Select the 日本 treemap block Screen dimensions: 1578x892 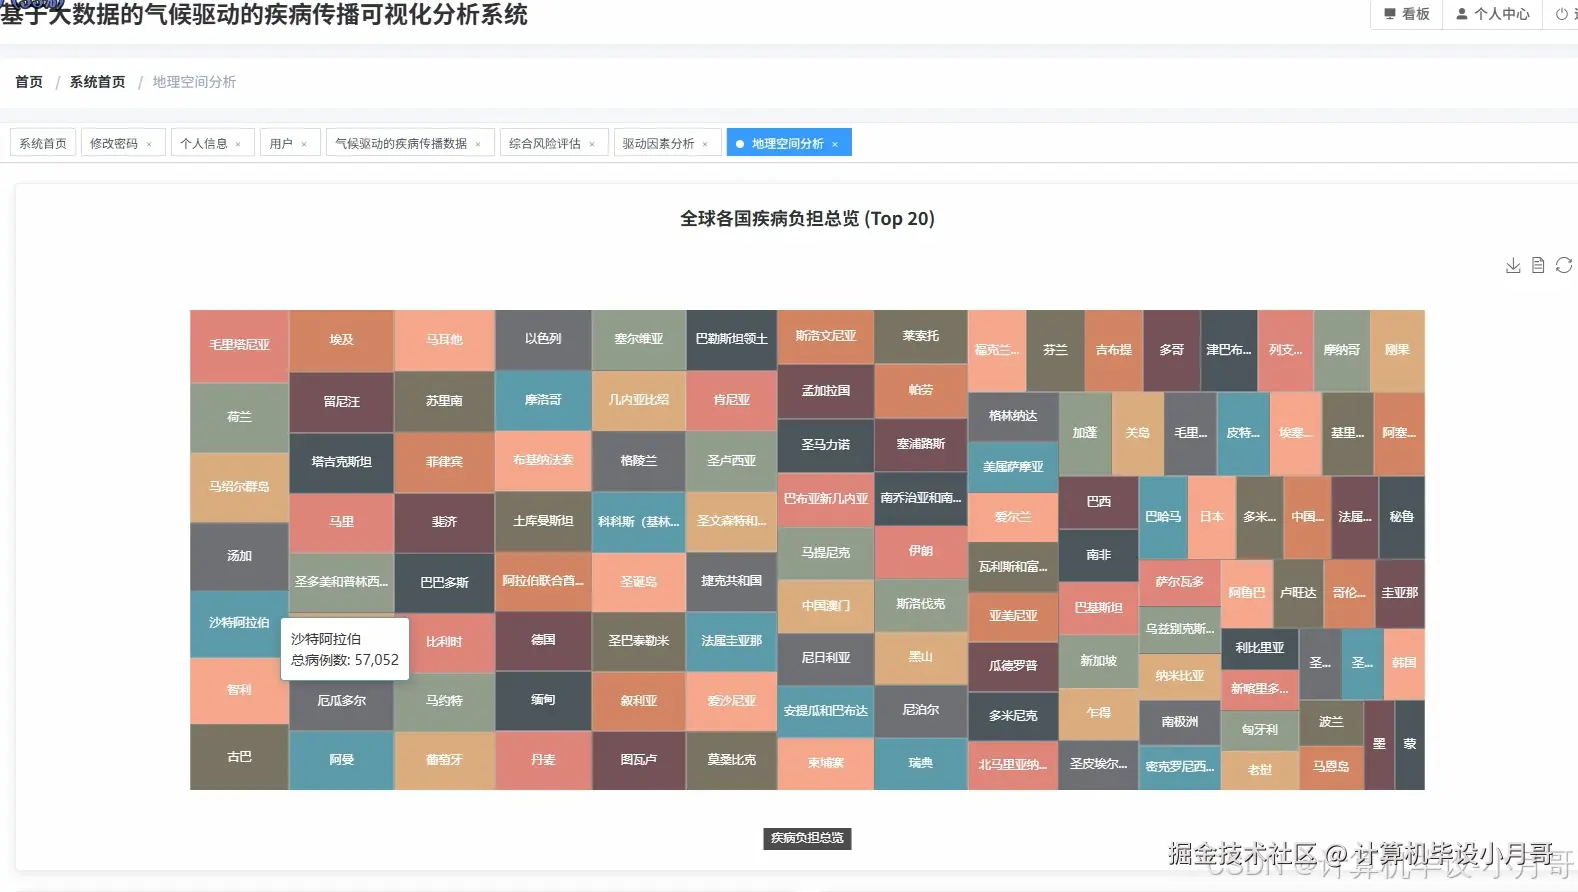tap(1212, 517)
